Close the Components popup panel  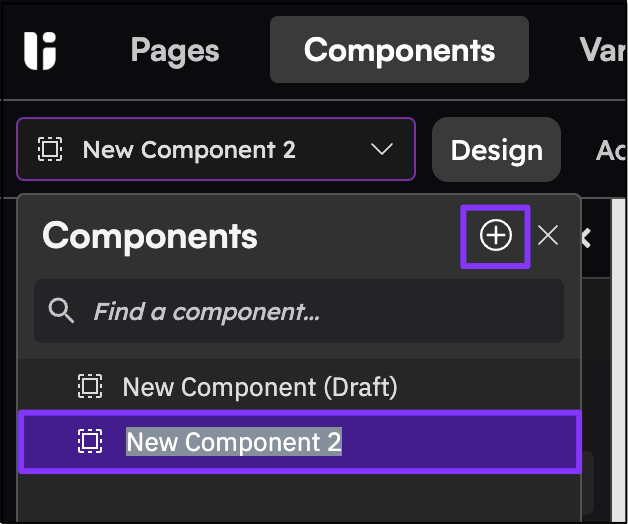(548, 235)
